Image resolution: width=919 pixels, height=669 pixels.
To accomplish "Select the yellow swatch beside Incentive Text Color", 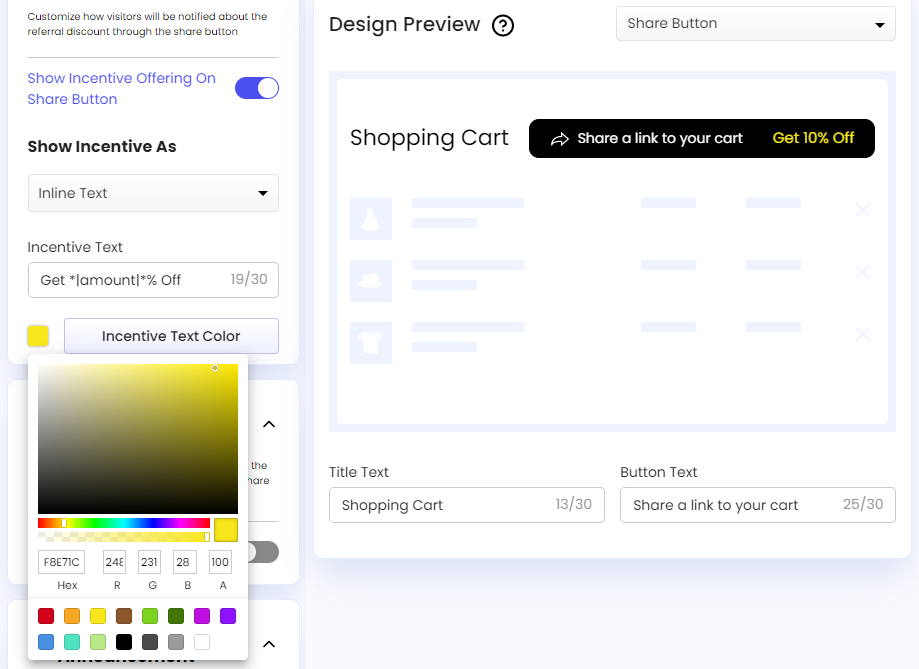I will [38, 335].
